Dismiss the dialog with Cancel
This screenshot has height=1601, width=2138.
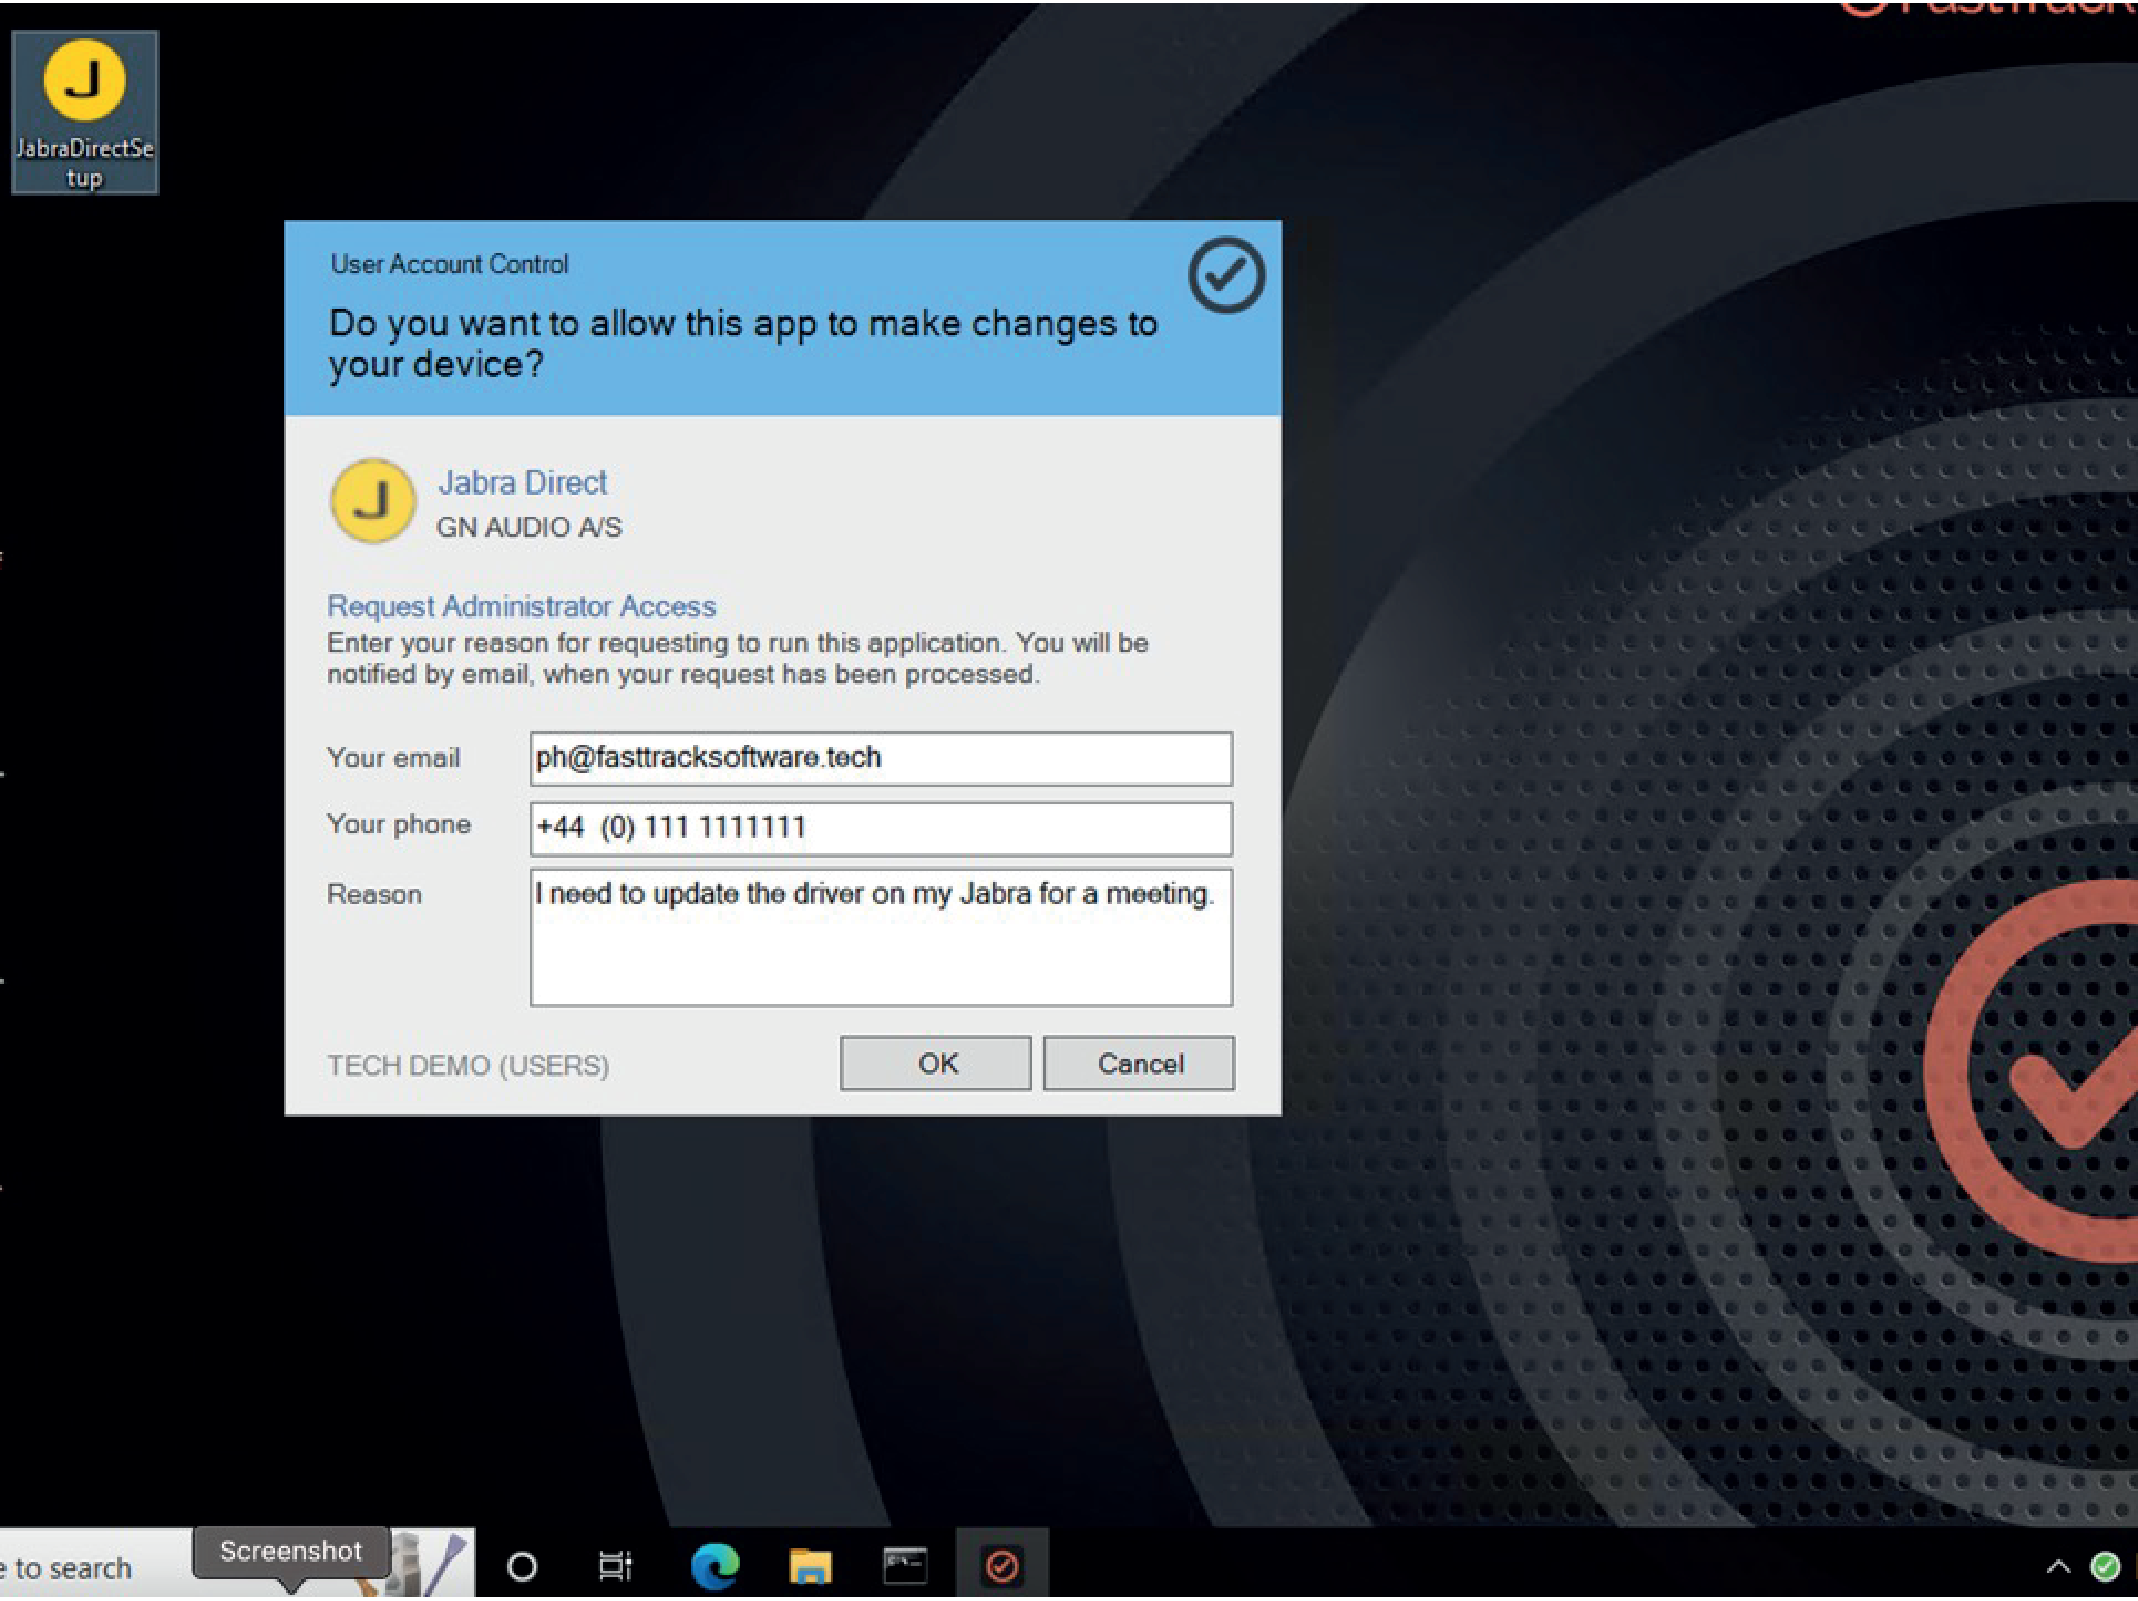pyautogui.click(x=1139, y=1063)
